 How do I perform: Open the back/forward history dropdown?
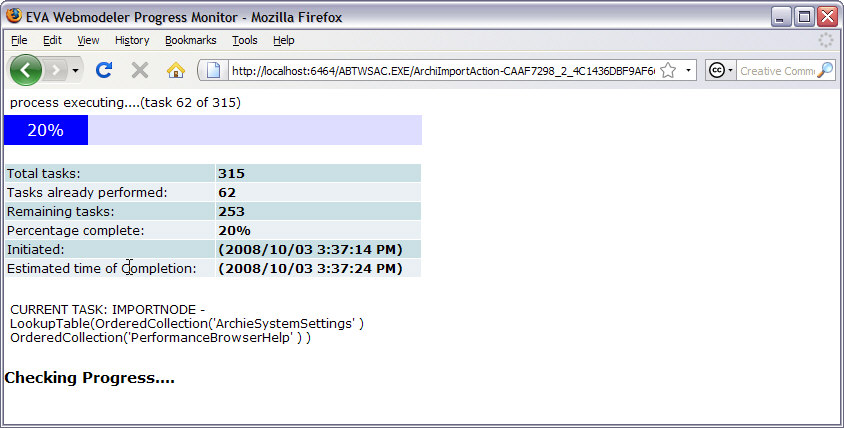[76, 71]
